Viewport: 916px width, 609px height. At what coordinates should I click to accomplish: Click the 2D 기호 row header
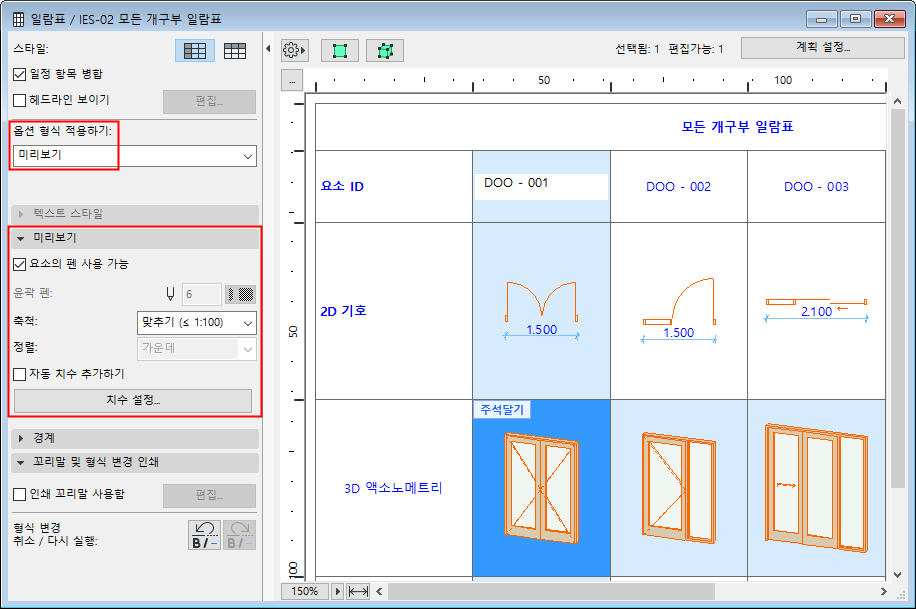click(344, 311)
